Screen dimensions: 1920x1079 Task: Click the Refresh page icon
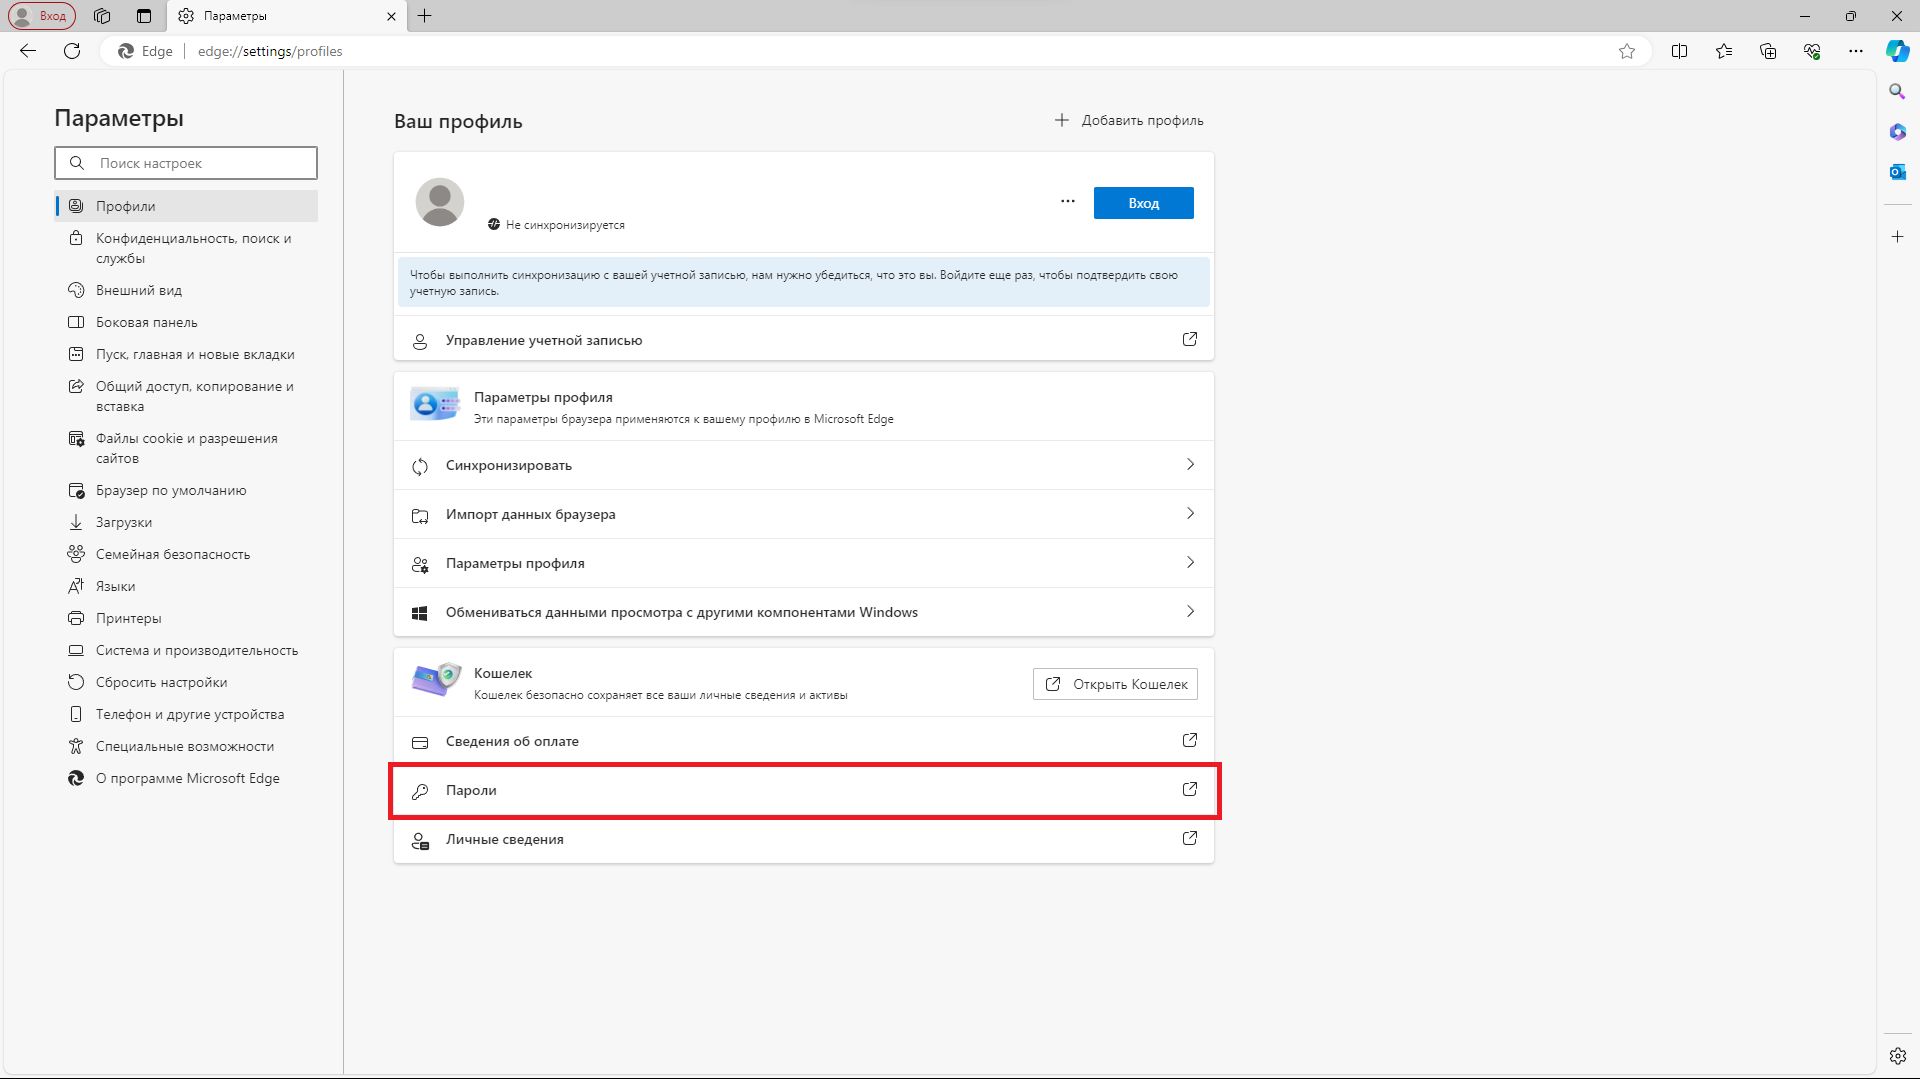coord(72,51)
